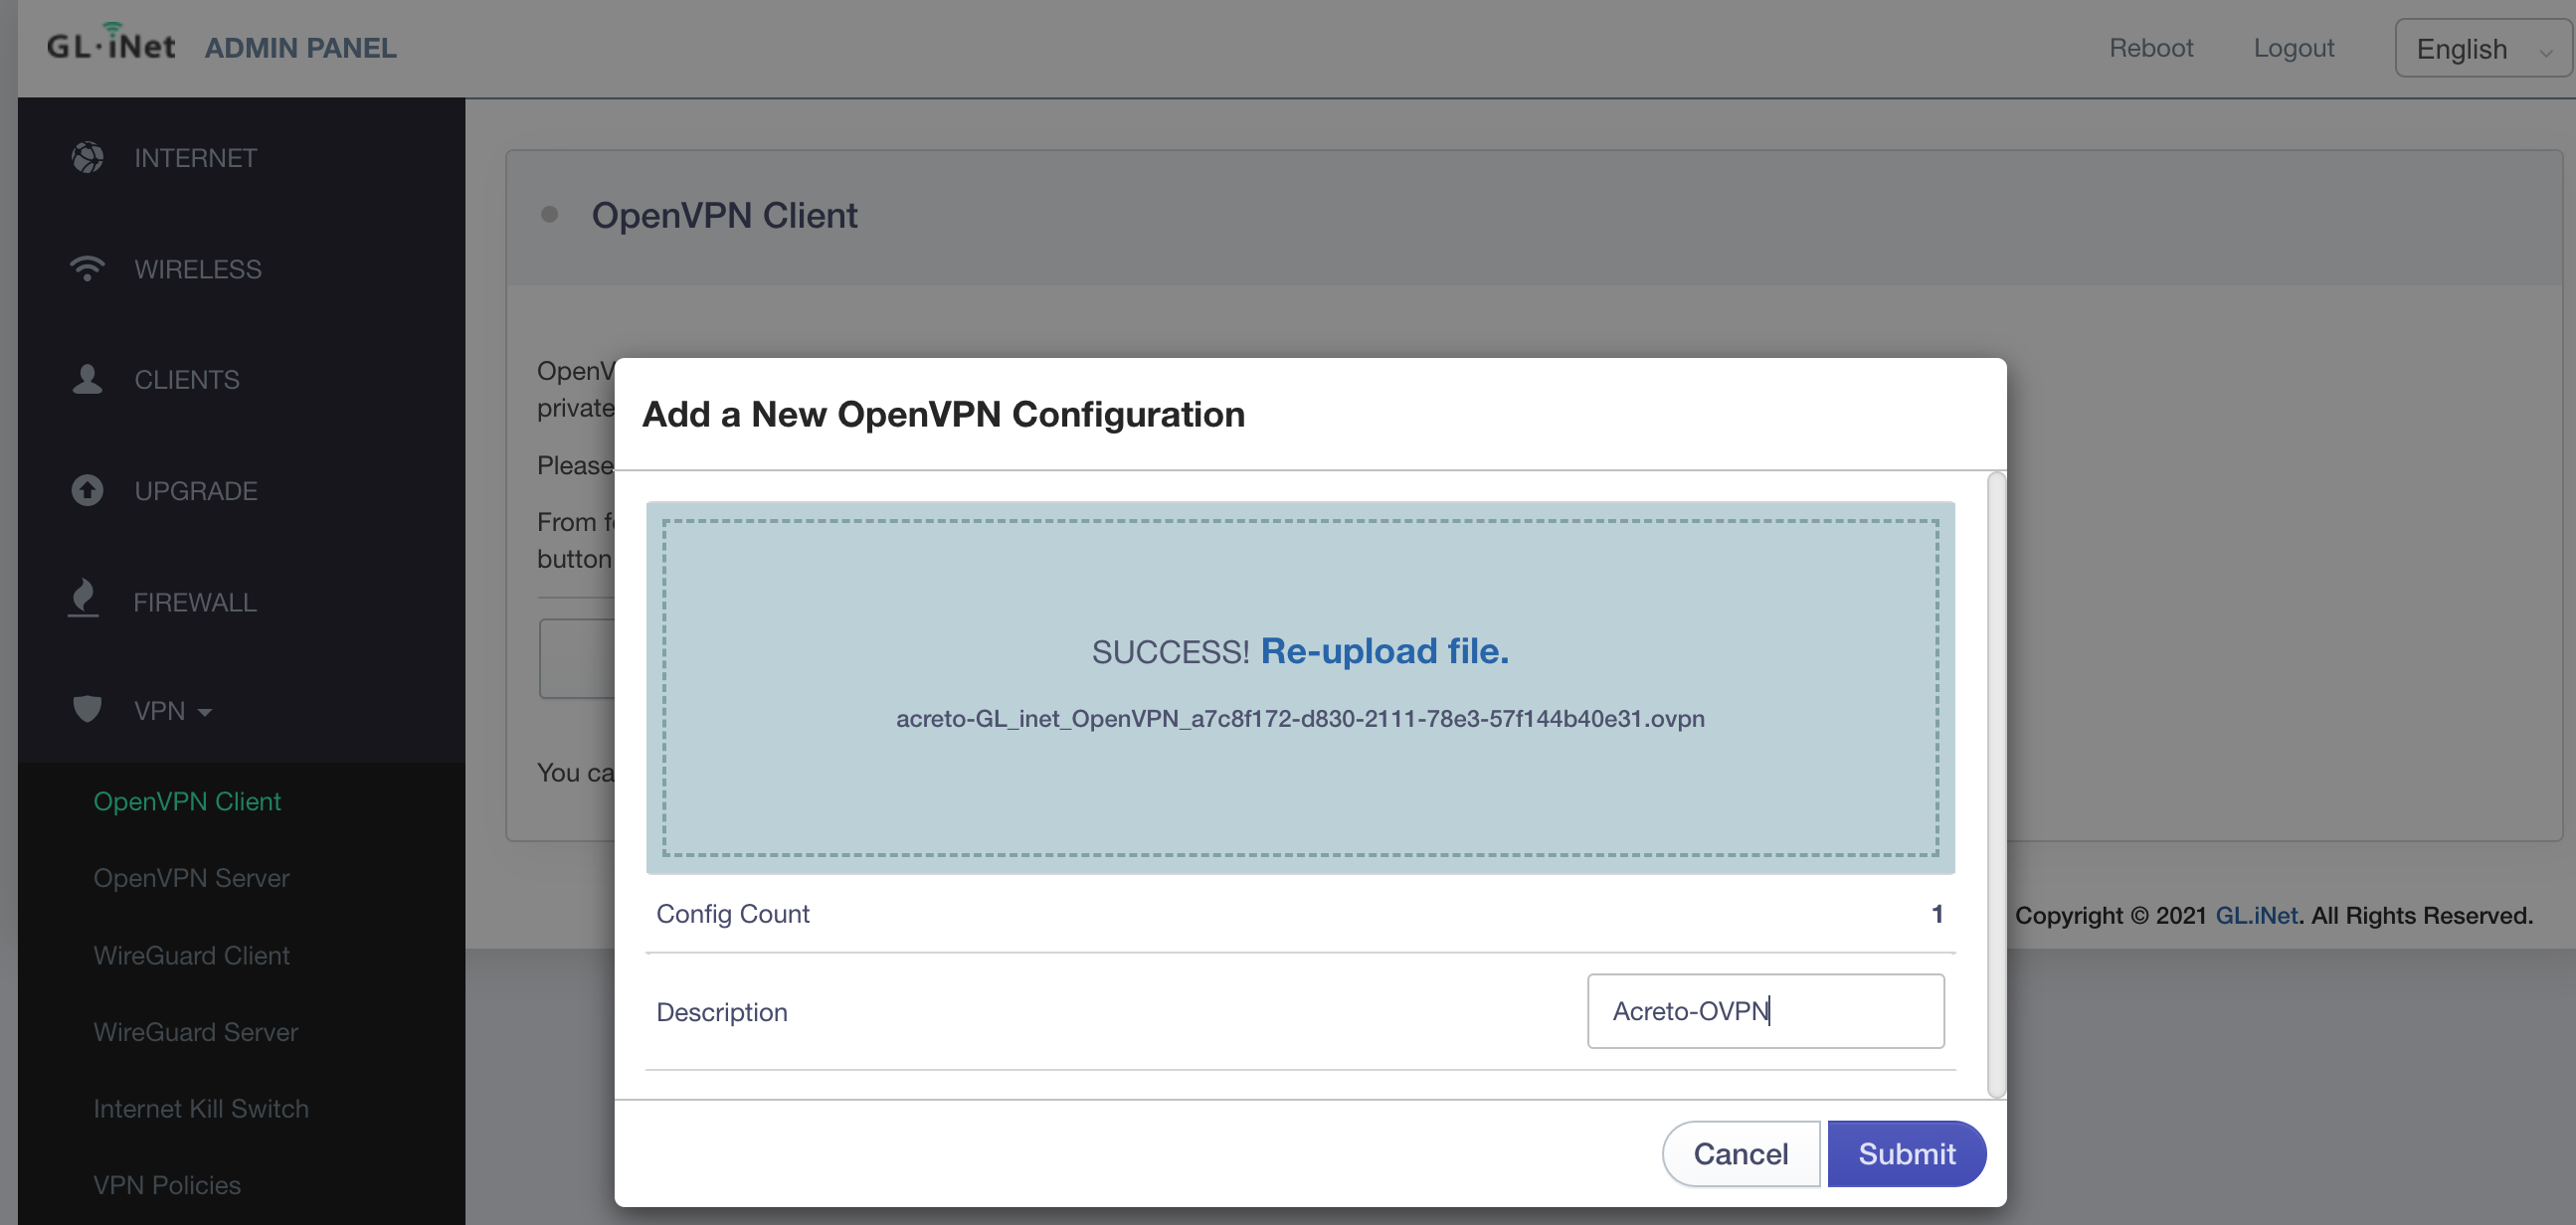Click the Firewall flame icon in sidebar

pos(83,598)
